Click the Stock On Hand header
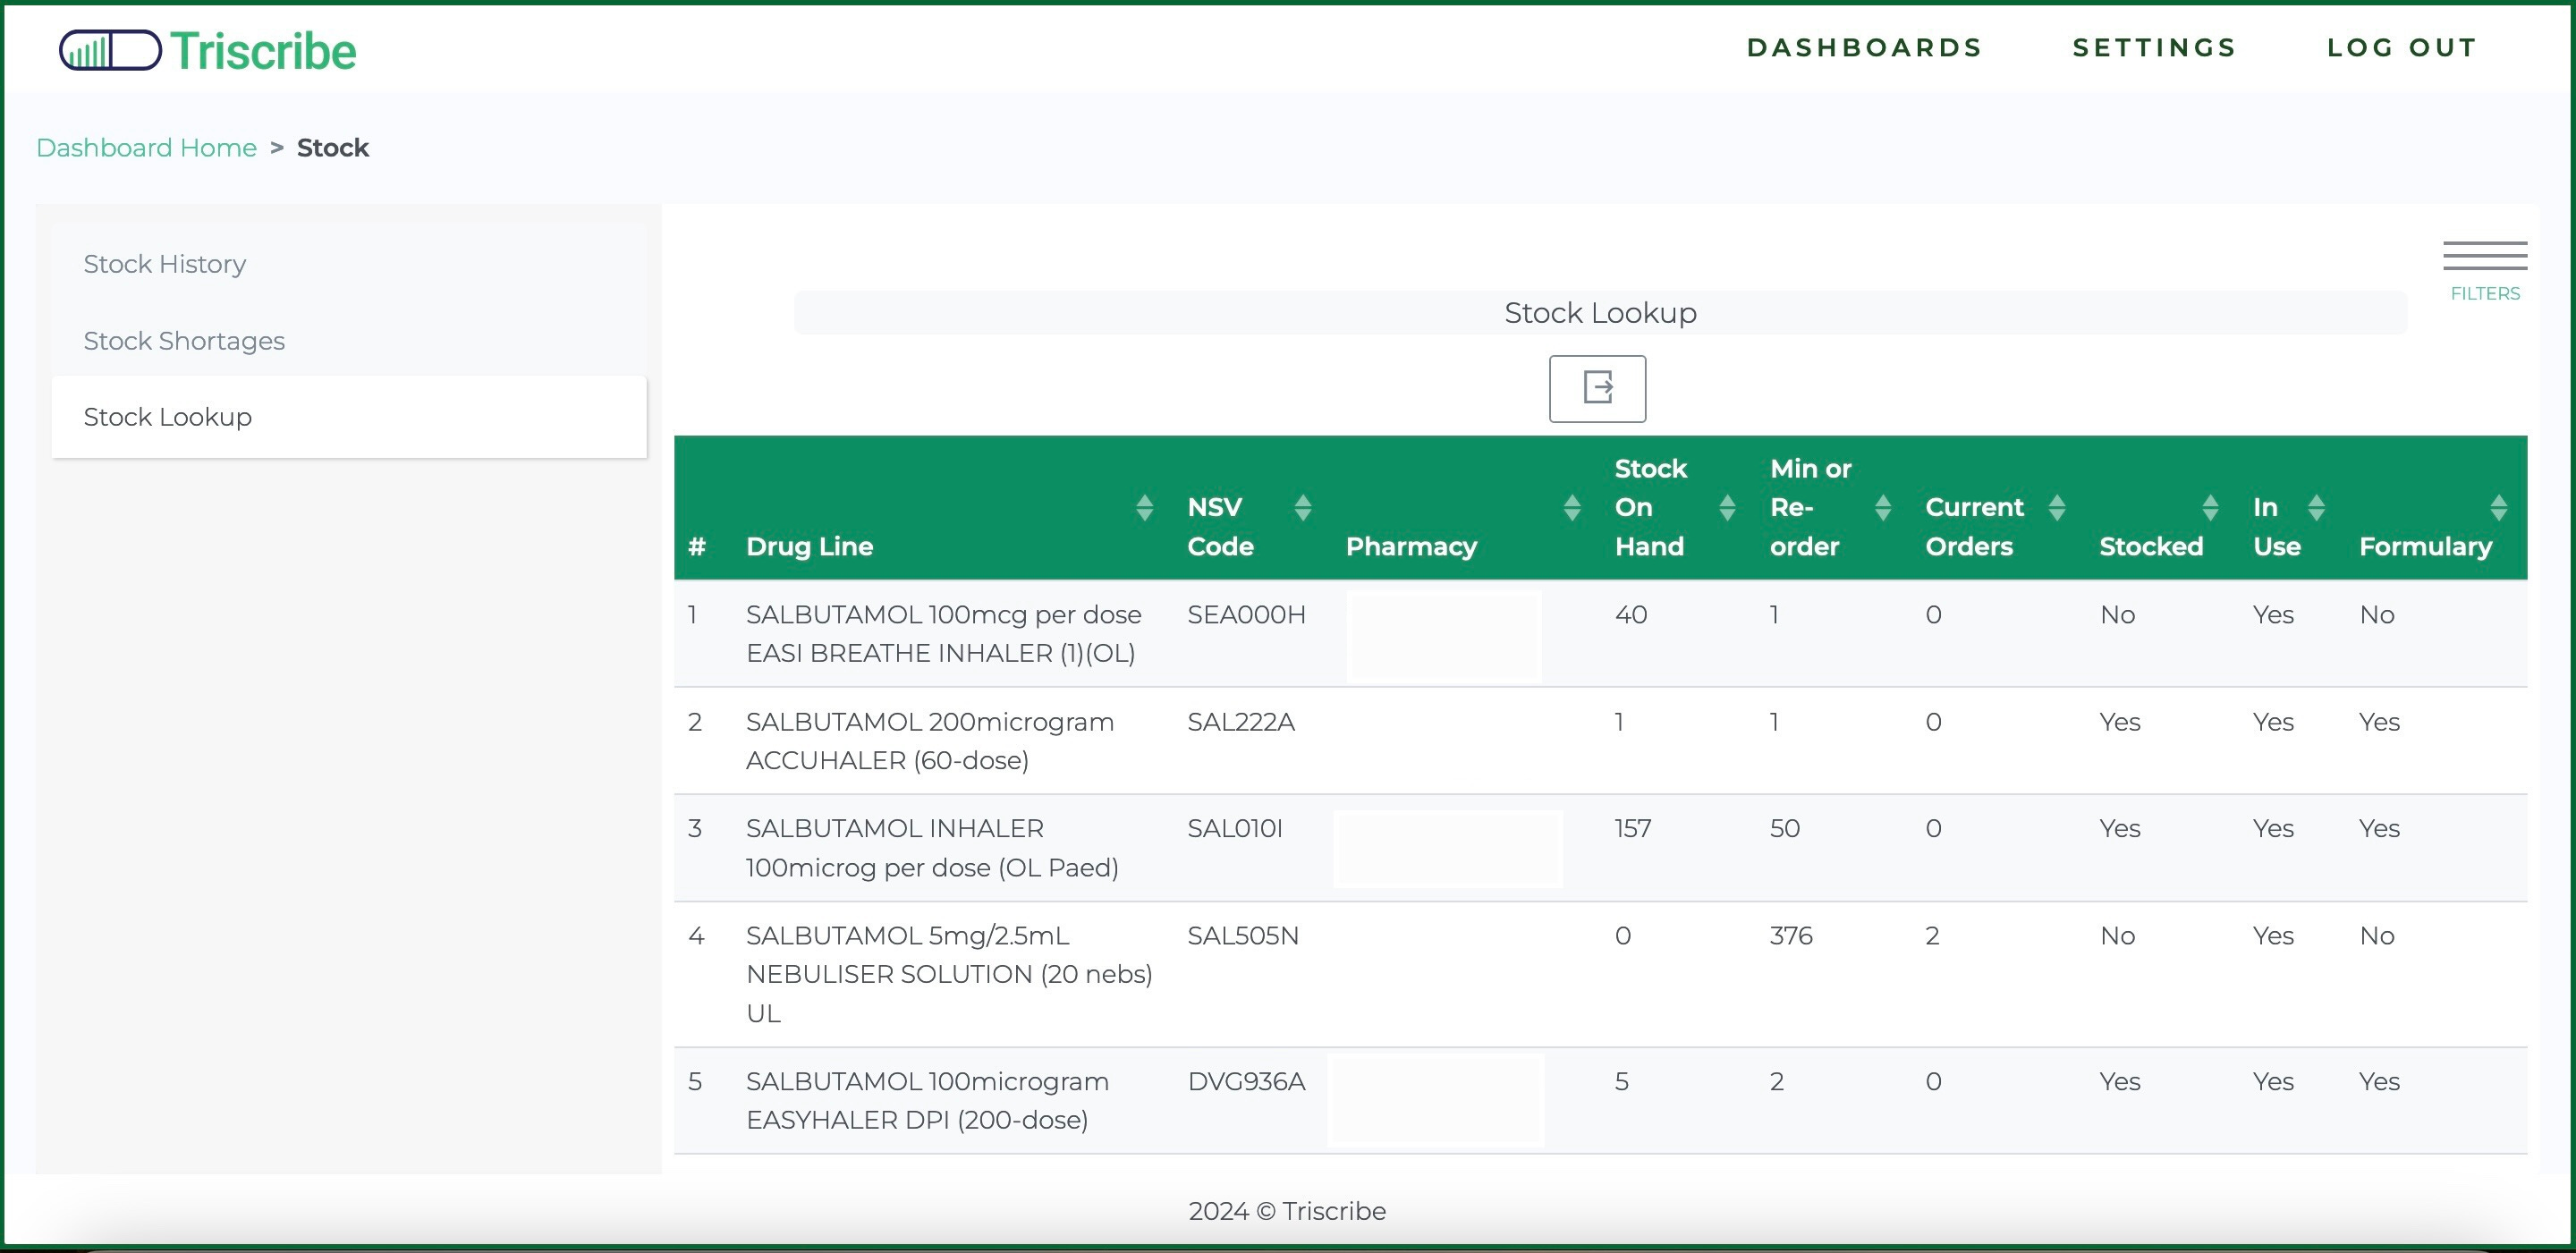Screen dimensions: 2576x1253 pyautogui.click(x=1650, y=507)
